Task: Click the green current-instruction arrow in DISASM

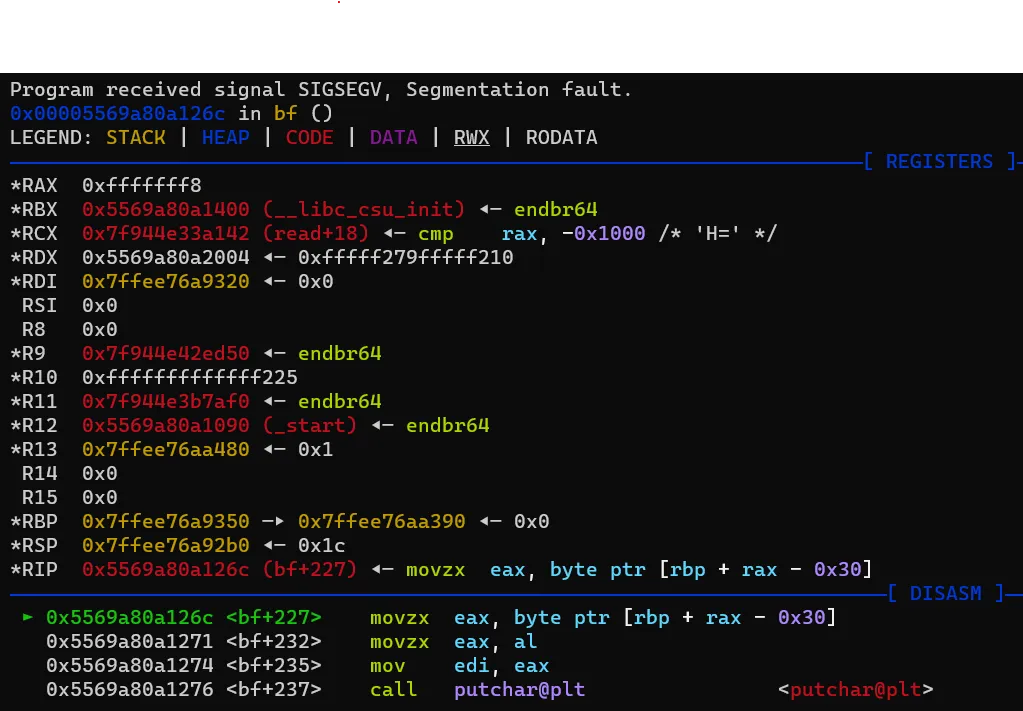Action: (28, 618)
